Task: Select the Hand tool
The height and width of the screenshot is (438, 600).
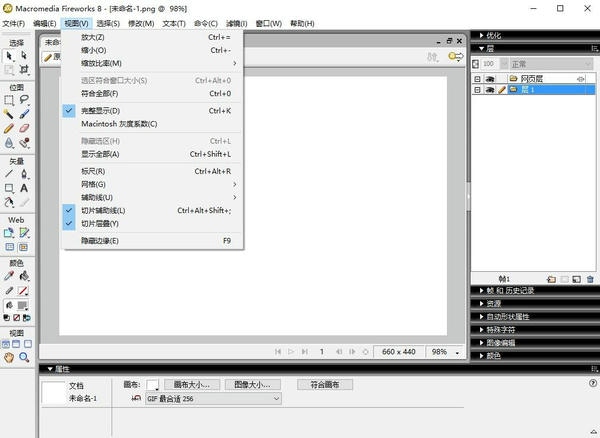Action: tap(9, 357)
